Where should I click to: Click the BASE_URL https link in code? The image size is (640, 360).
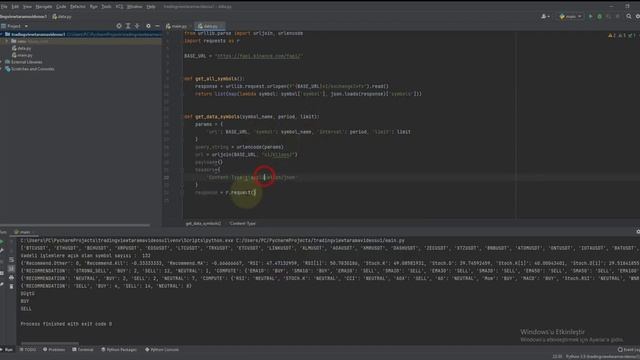259,56
